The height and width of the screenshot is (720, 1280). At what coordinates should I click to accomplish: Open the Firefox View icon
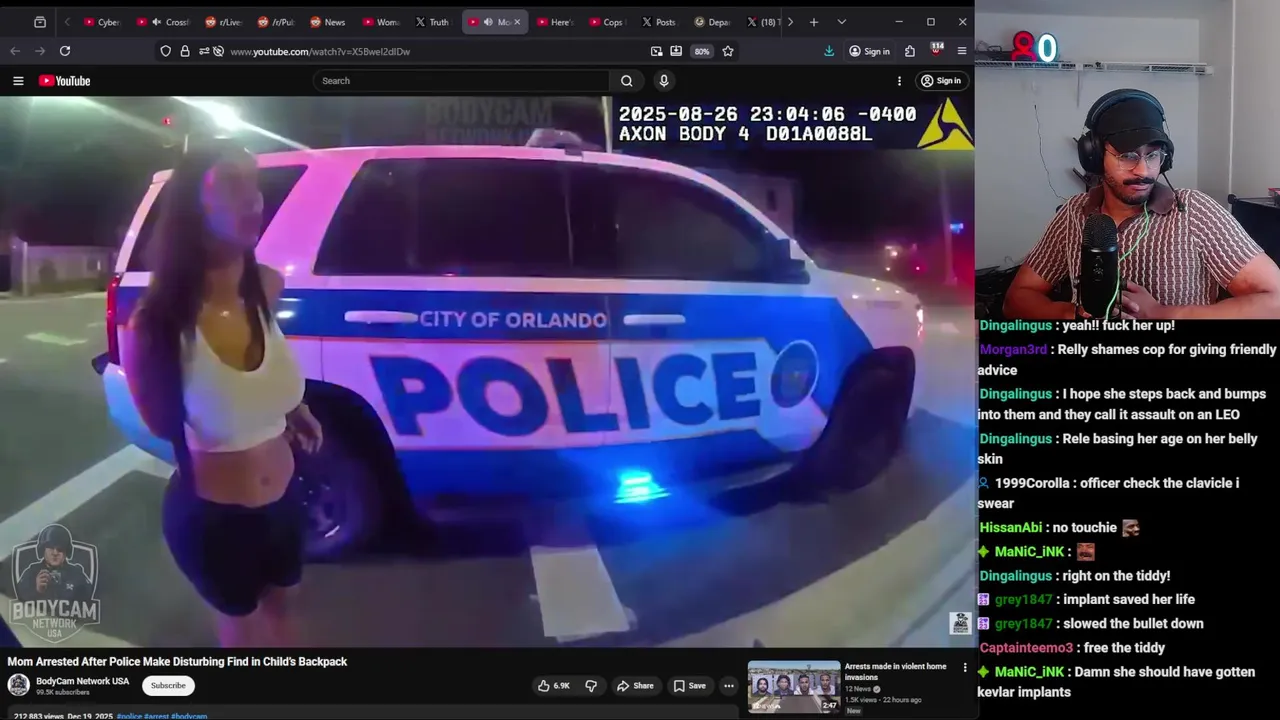[x=40, y=22]
